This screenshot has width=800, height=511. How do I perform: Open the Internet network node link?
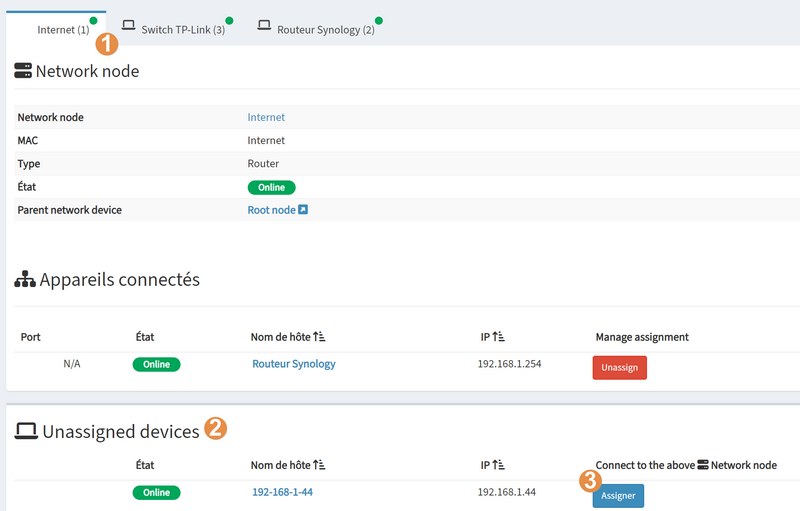[266, 117]
